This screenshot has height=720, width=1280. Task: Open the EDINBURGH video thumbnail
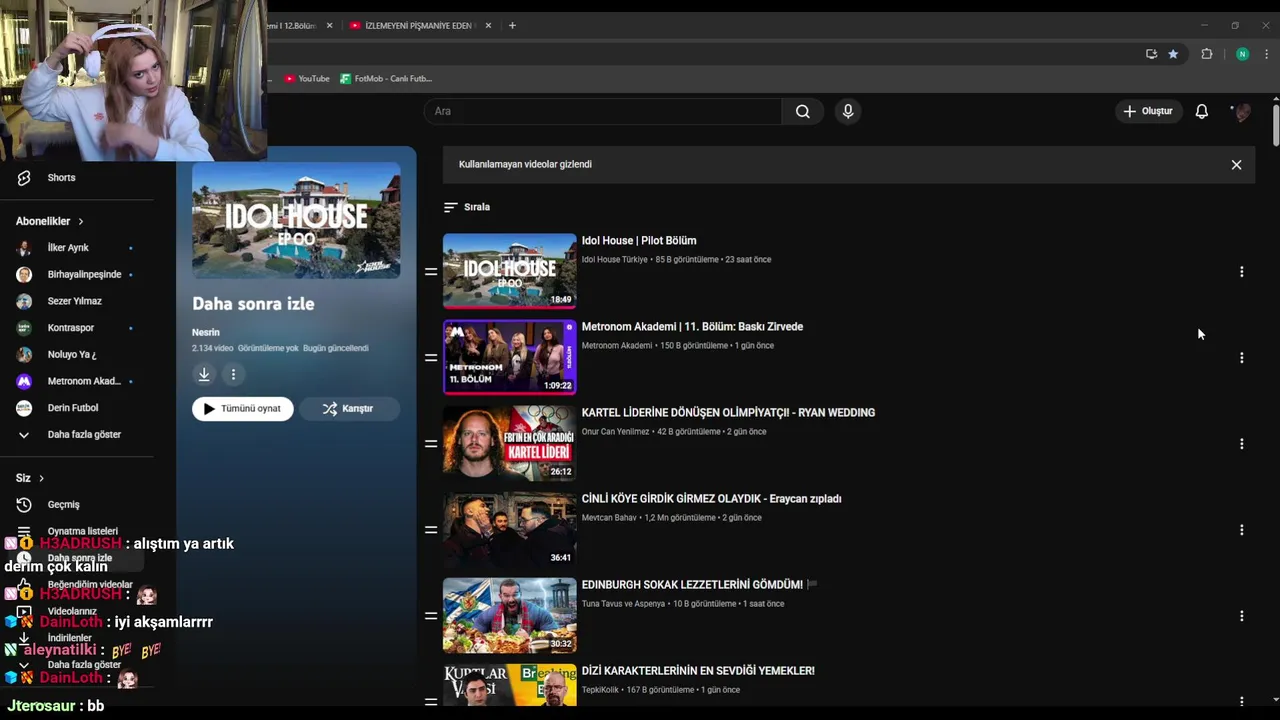(510, 615)
